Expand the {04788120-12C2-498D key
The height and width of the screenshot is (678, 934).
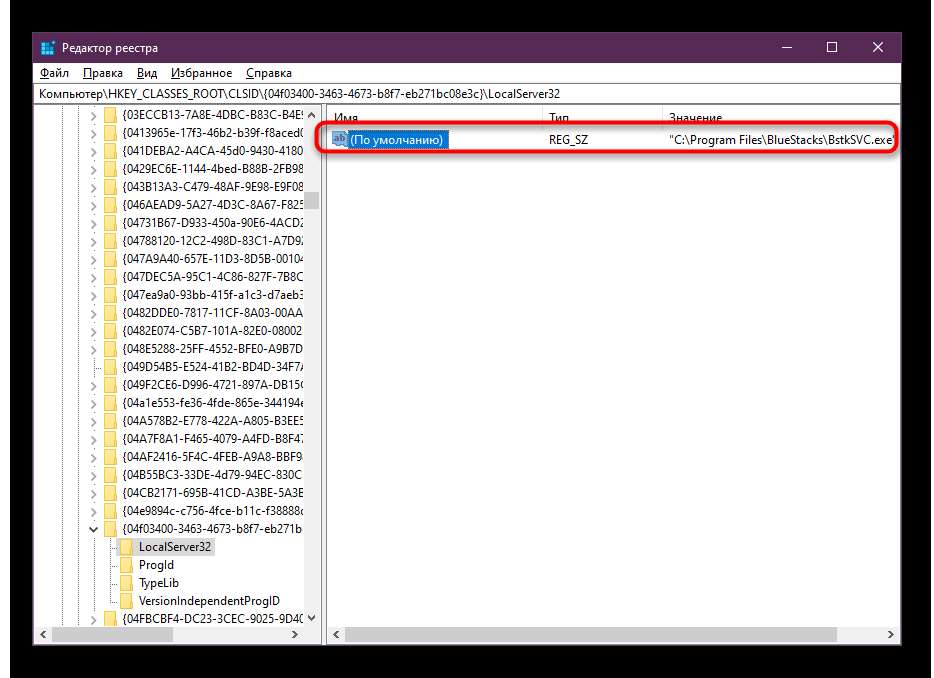point(94,241)
